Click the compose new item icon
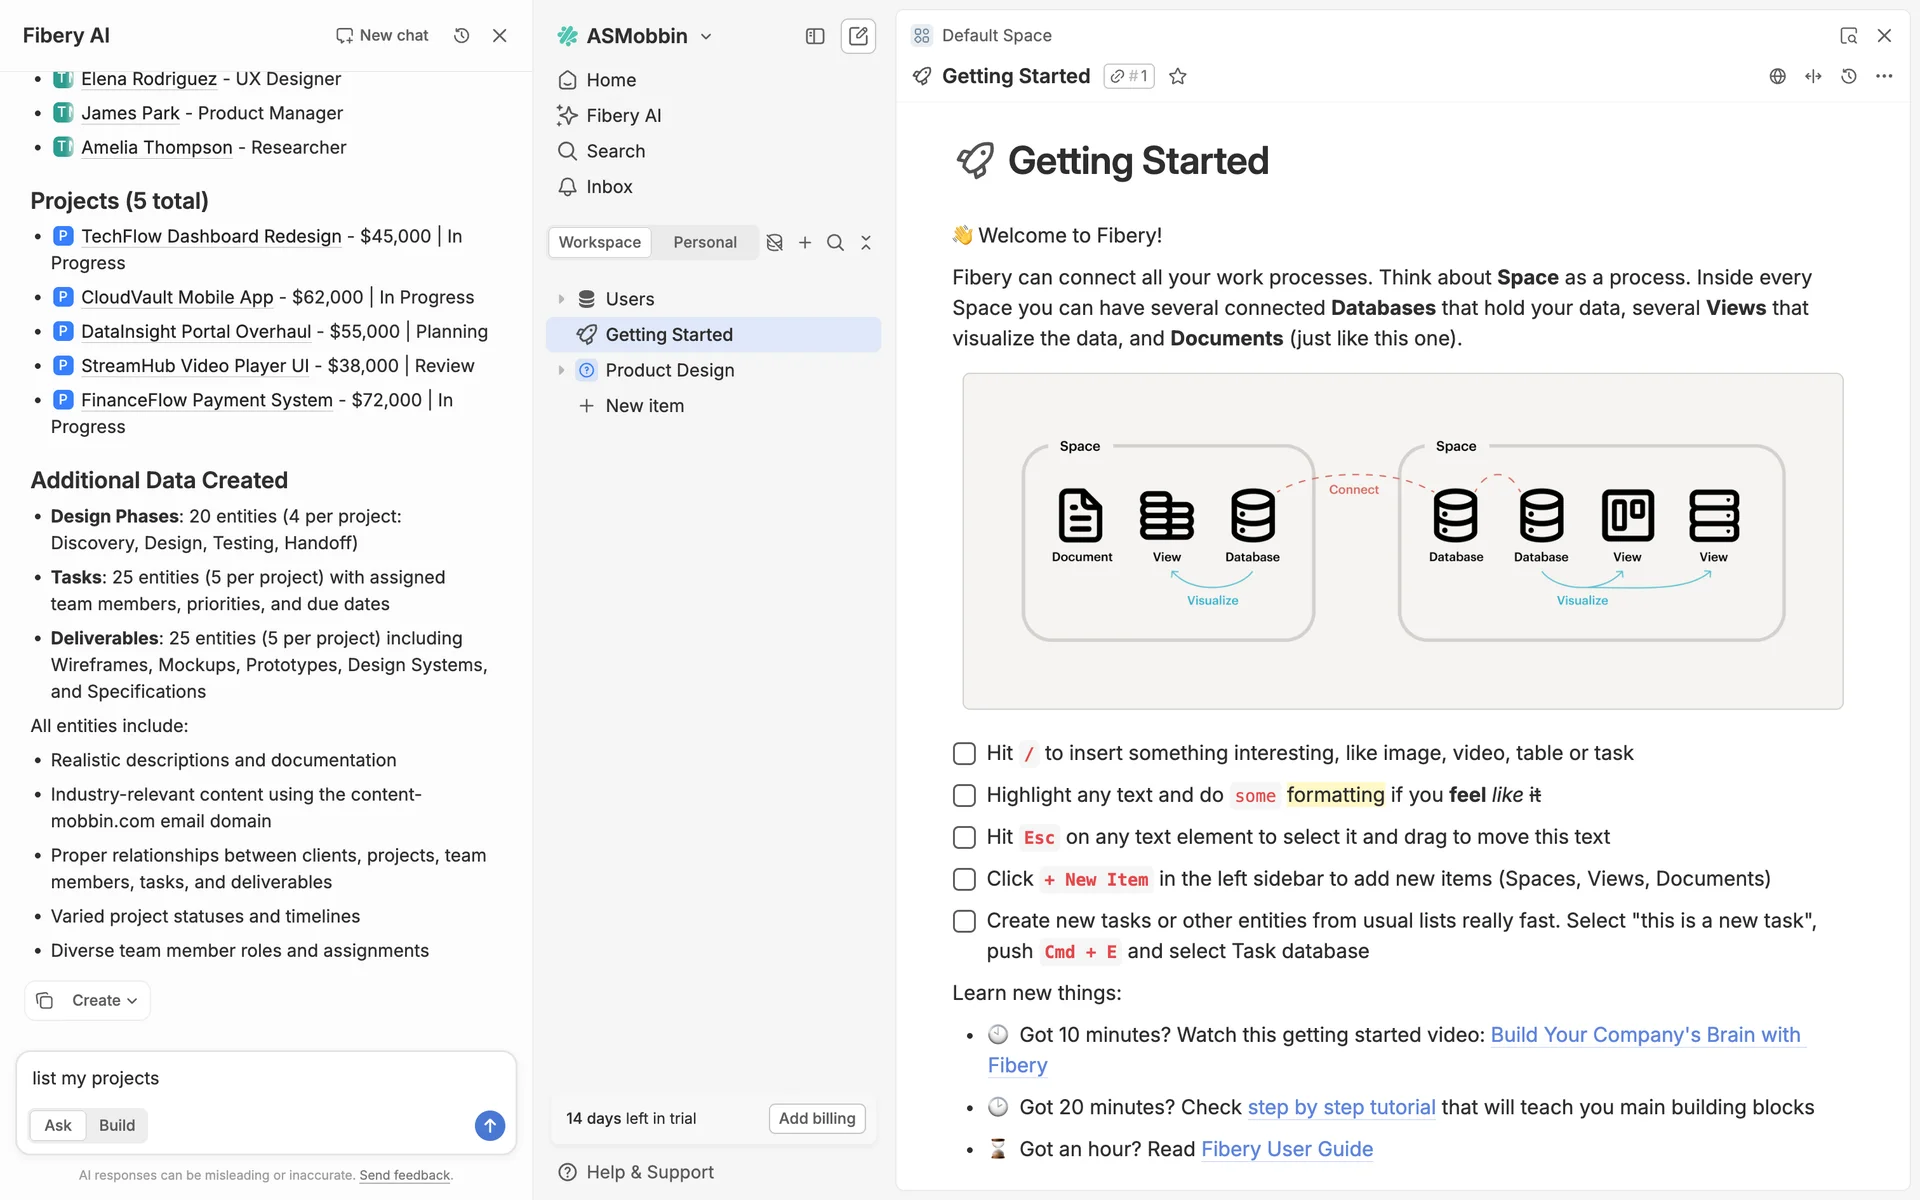The height and width of the screenshot is (1200, 1920). pyautogui.click(x=858, y=36)
